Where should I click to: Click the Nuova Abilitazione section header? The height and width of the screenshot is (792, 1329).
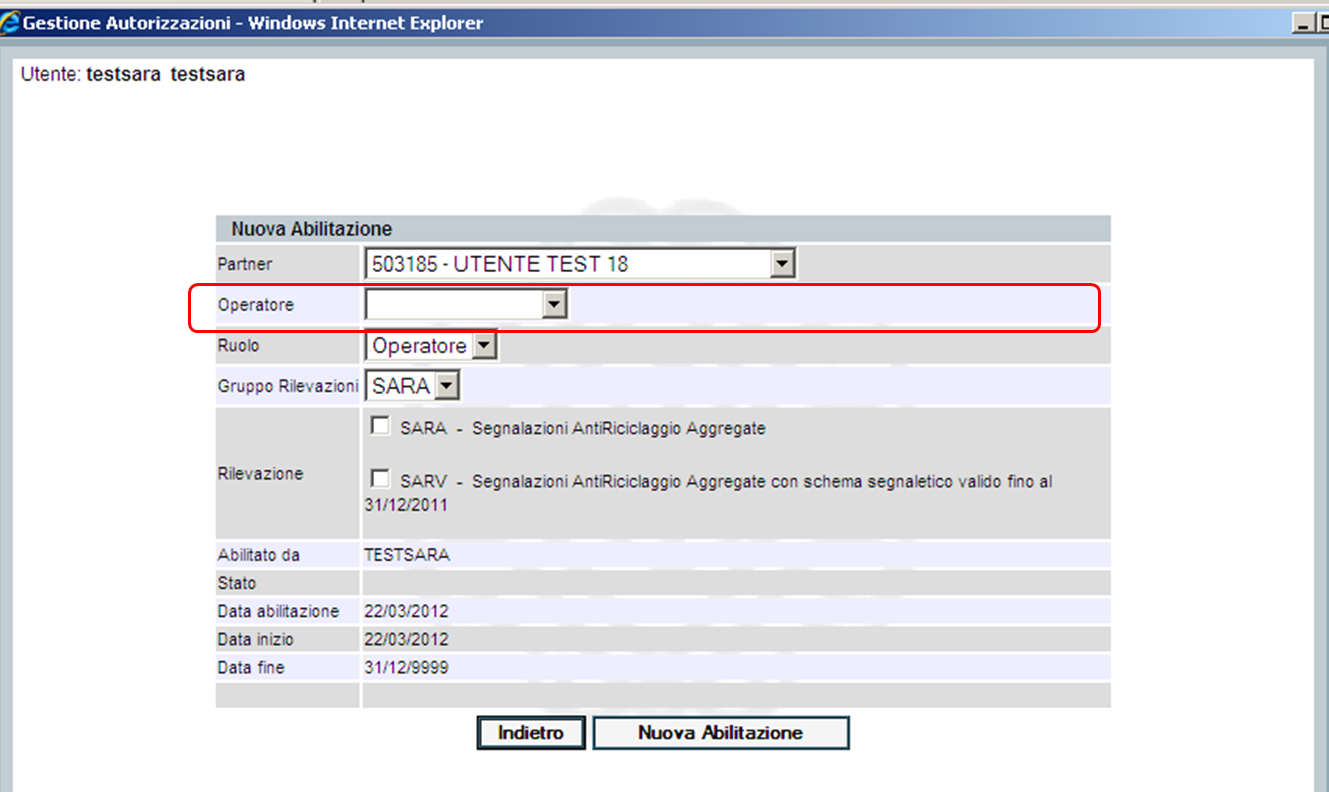pos(663,229)
